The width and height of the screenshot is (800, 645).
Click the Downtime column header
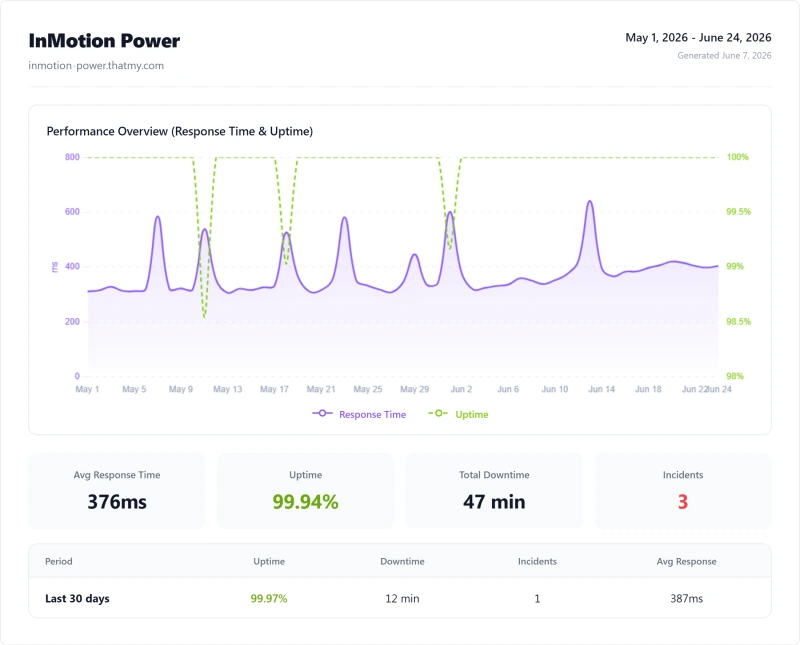coord(402,561)
